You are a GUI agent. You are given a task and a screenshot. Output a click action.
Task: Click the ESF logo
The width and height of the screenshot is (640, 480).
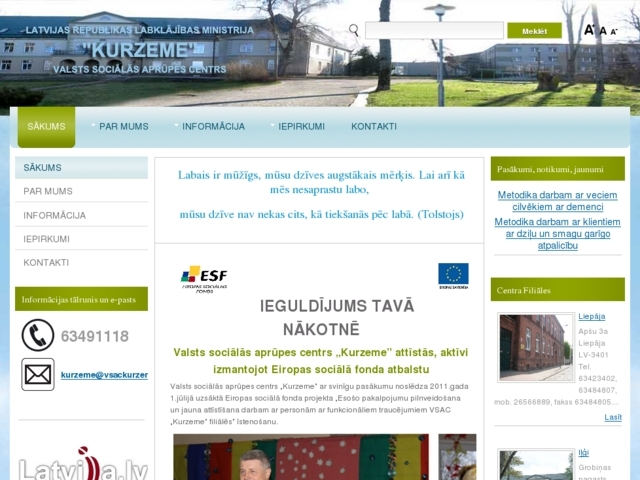point(204,279)
